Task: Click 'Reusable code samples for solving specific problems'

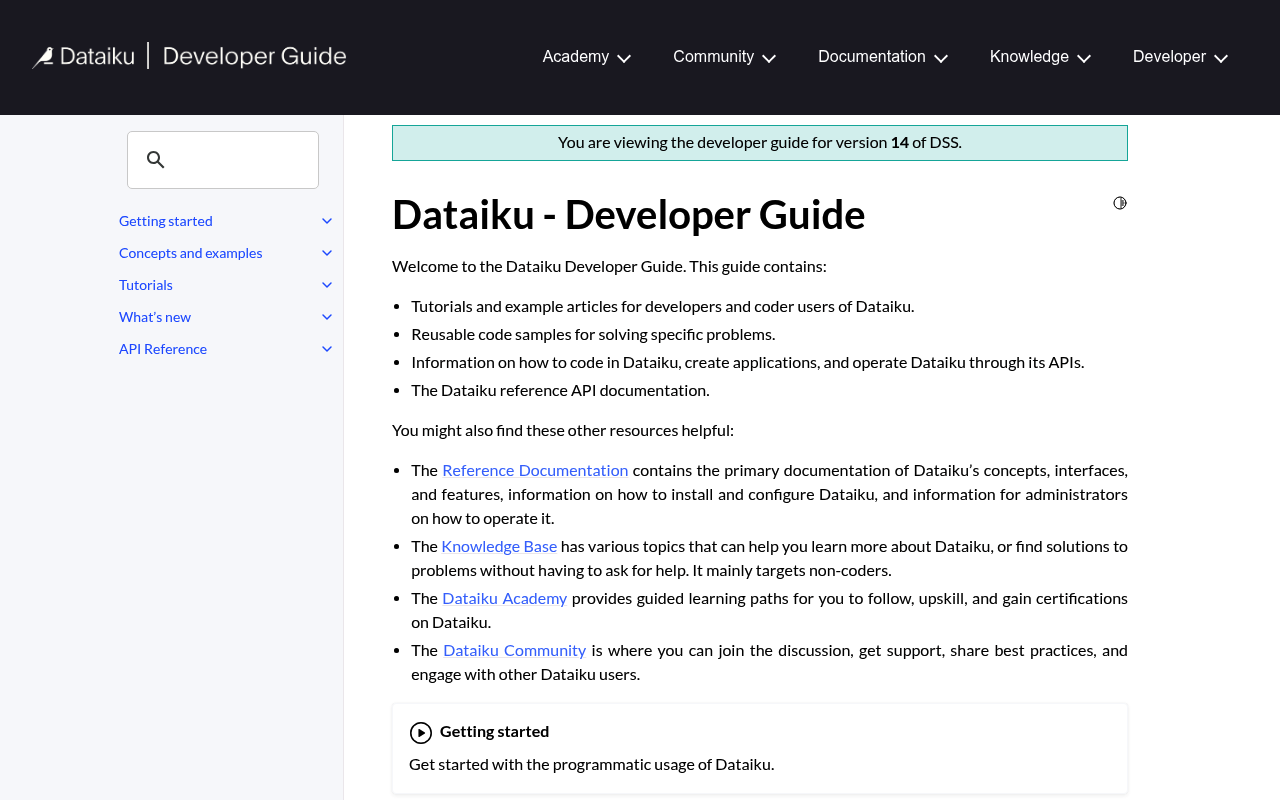Action: (x=593, y=334)
